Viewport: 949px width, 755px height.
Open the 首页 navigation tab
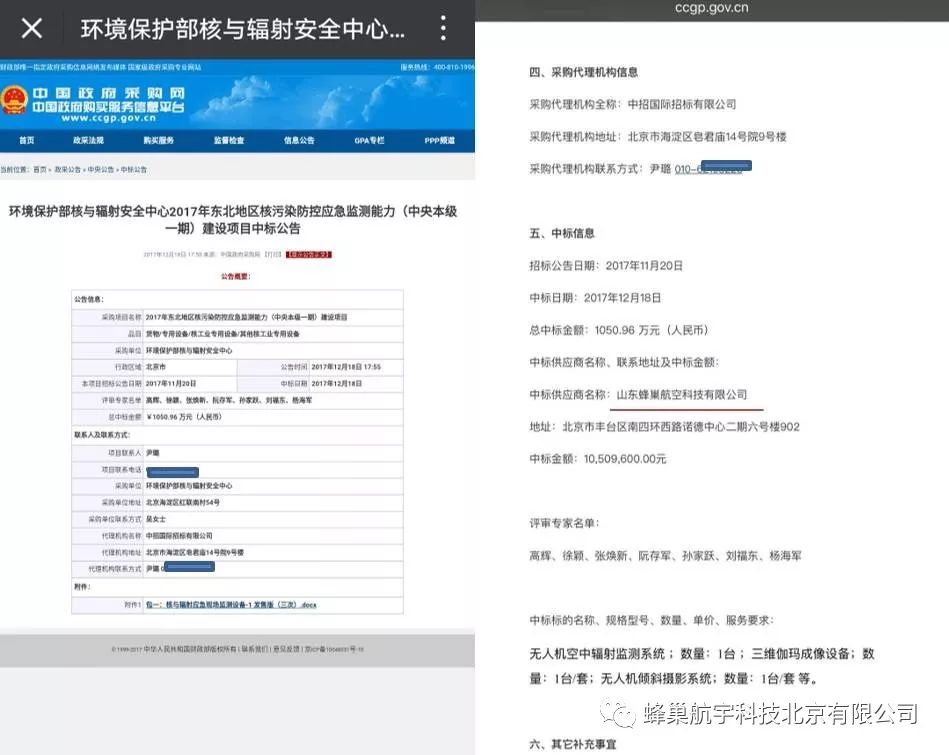pos(27,141)
